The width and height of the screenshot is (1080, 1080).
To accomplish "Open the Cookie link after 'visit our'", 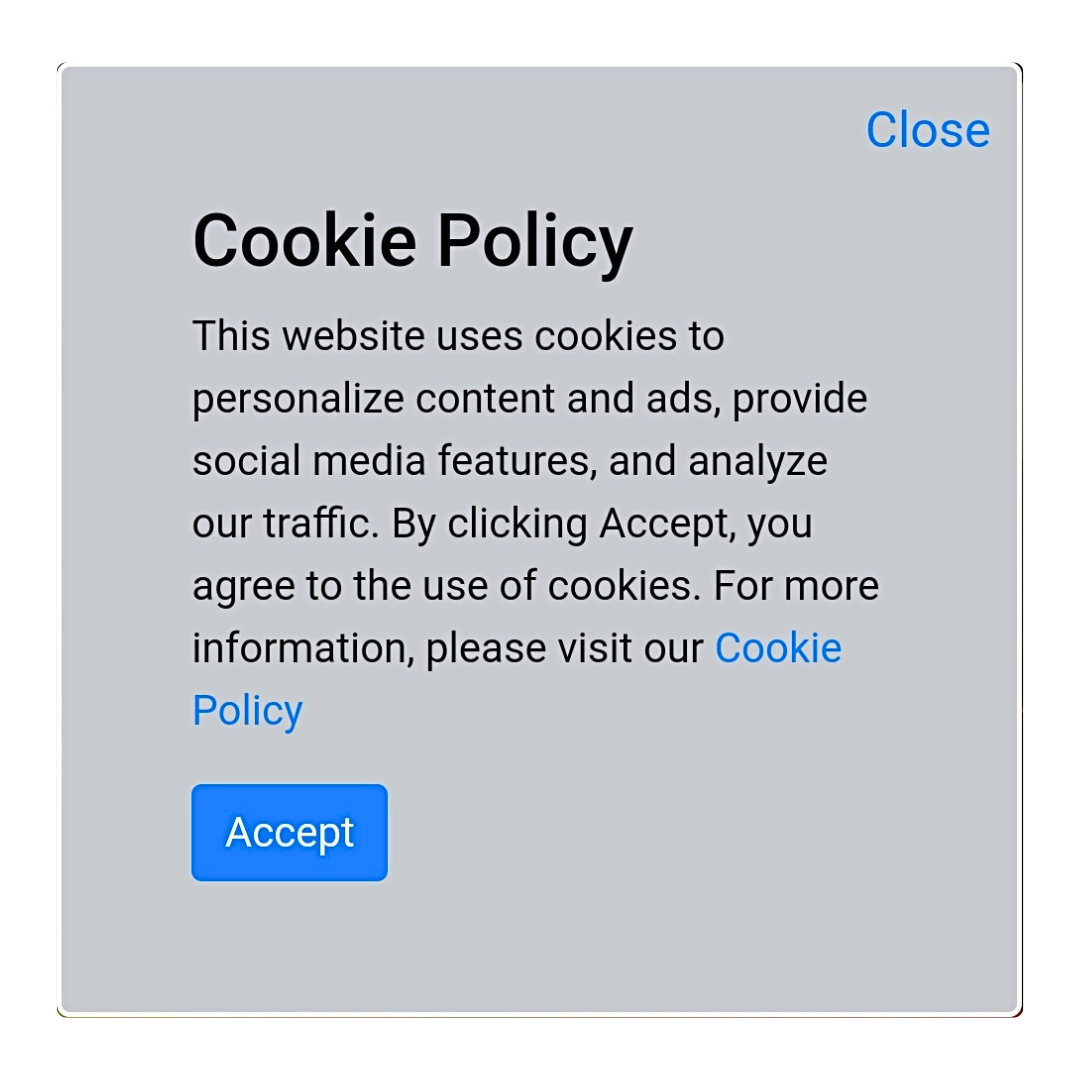I will pyautogui.click(x=778, y=648).
